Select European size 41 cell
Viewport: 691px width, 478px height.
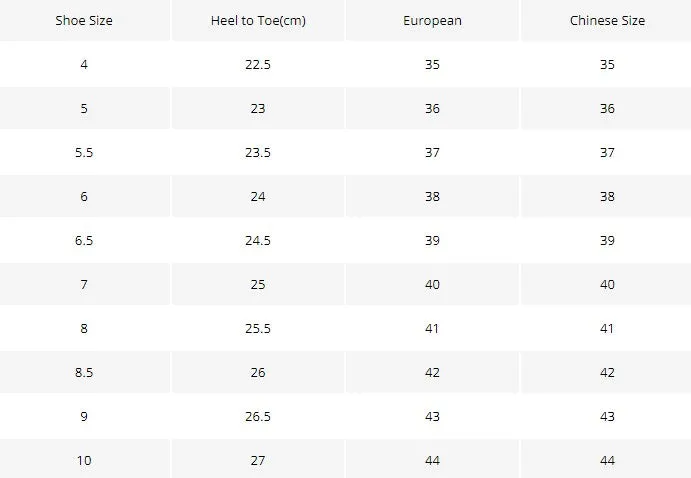click(432, 329)
